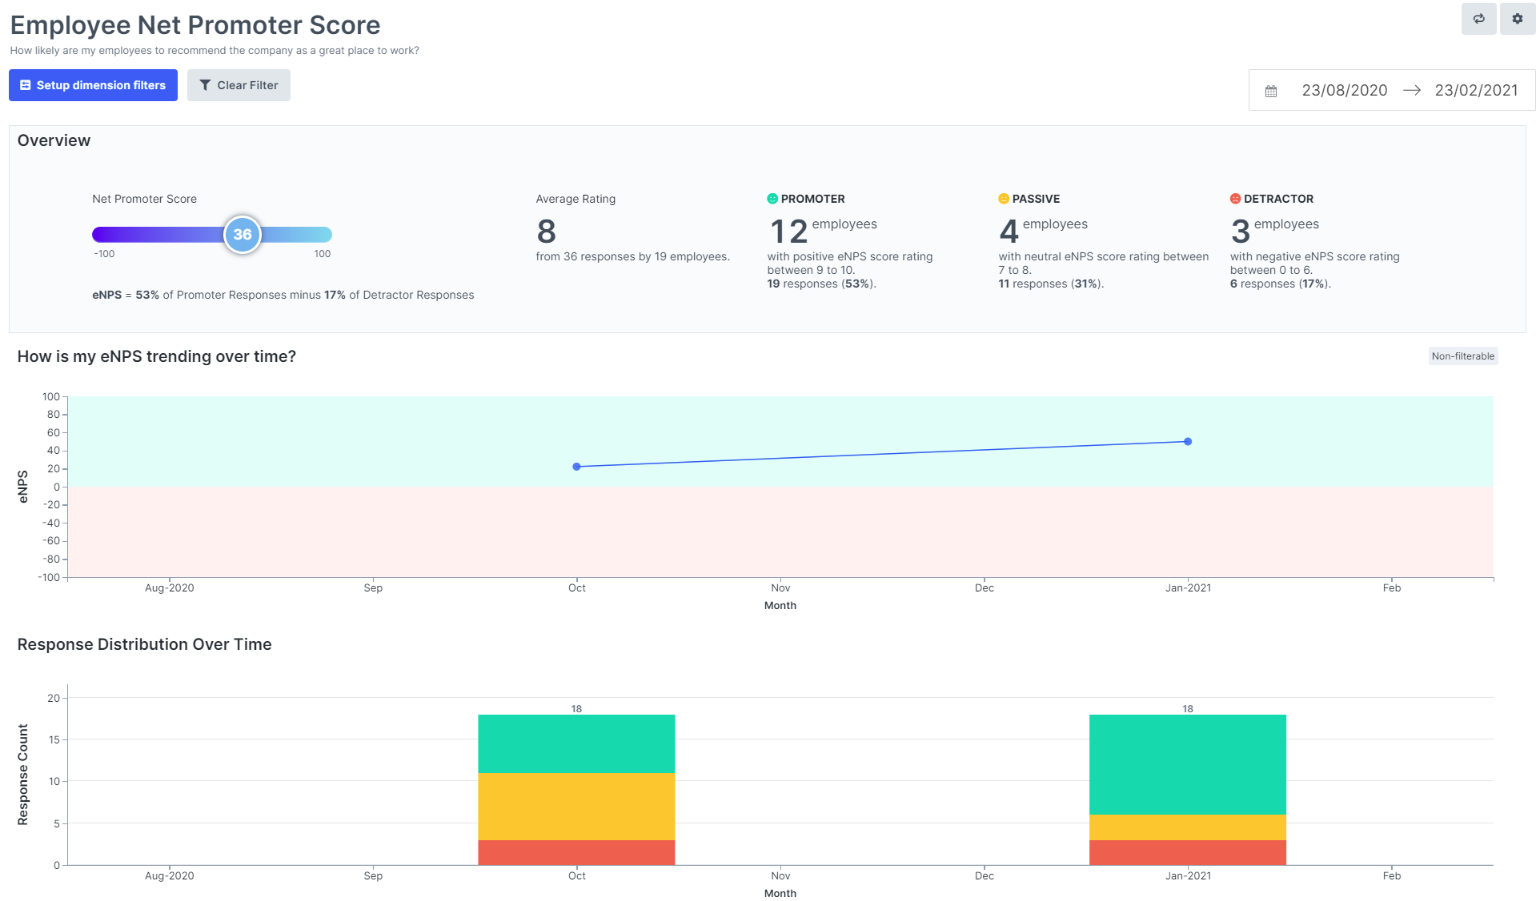Click the refresh arrows icon button

click(x=1478, y=19)
